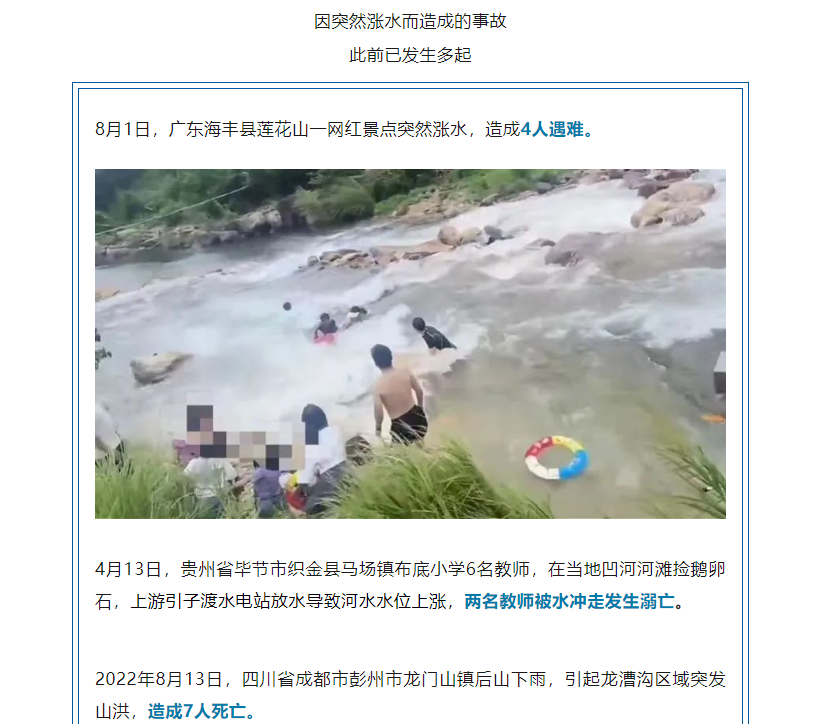Click the green bushes at the photo's top left
The width and height of the screenshot is (821, 724).
pyautogui.click(x=173, y=196)
